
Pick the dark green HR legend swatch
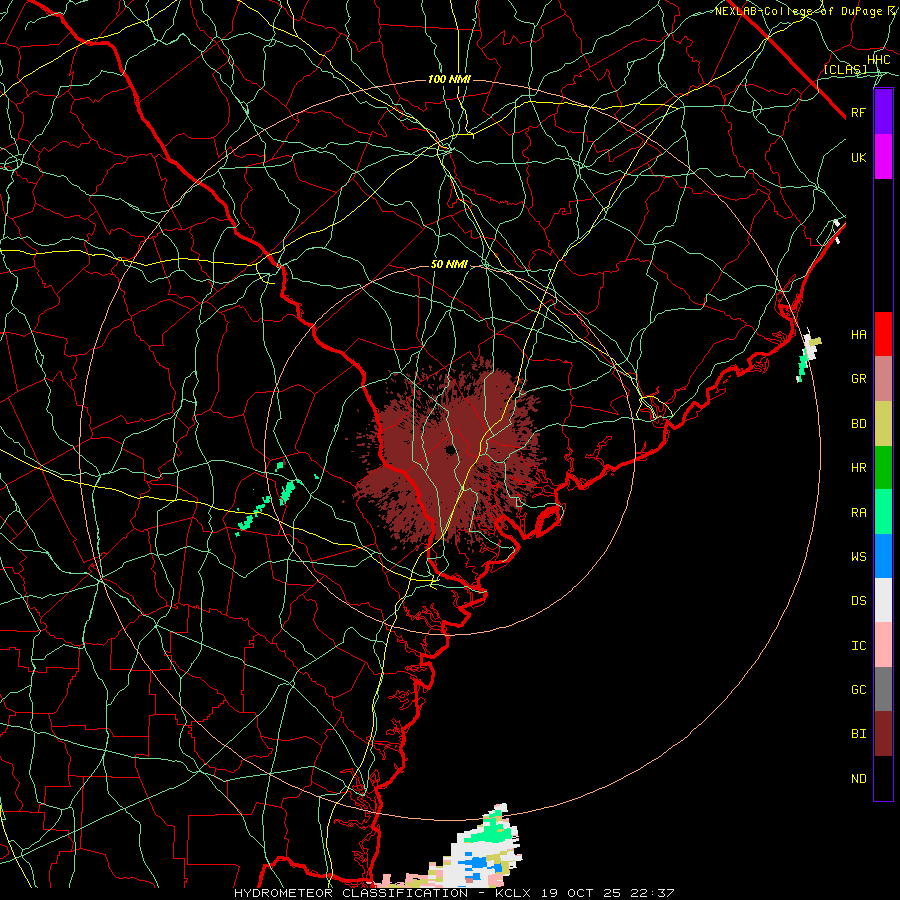coord(883,468)
